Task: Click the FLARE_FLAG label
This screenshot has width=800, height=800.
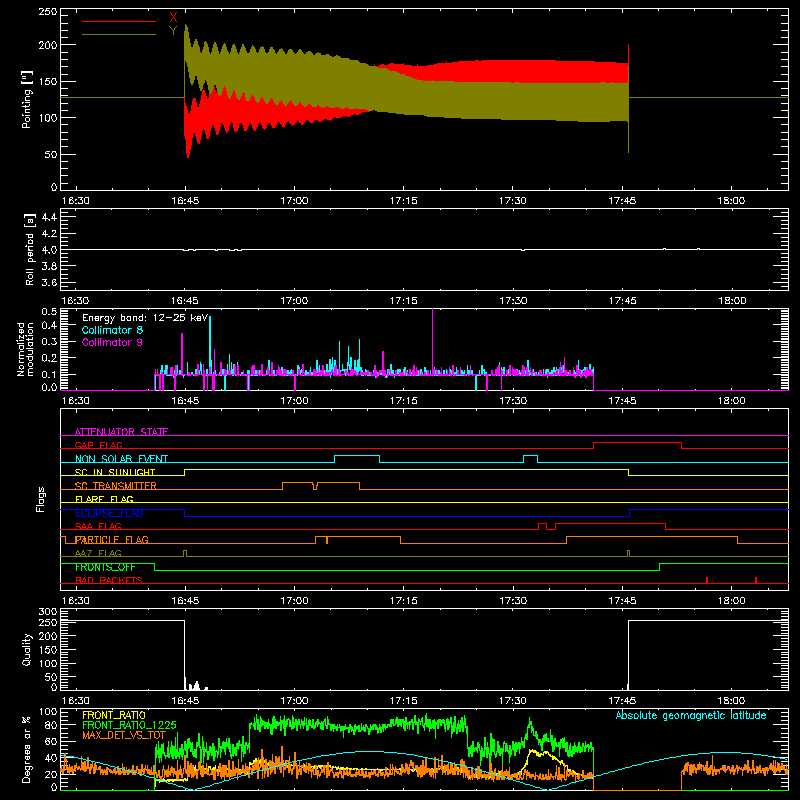Action: 104,499
